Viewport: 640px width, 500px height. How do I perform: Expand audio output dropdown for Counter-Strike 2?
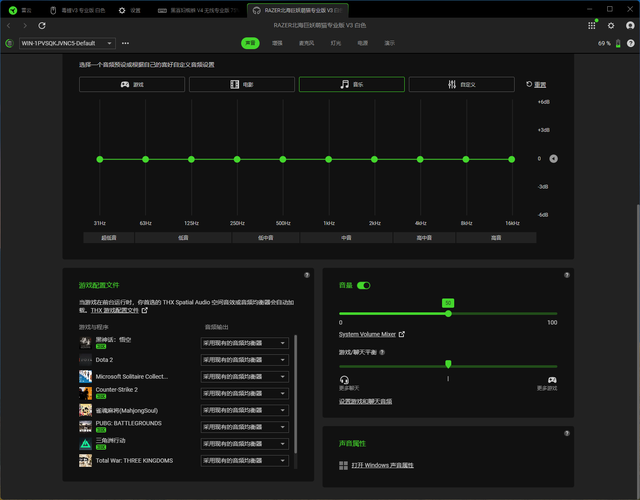tap(244, 394)
